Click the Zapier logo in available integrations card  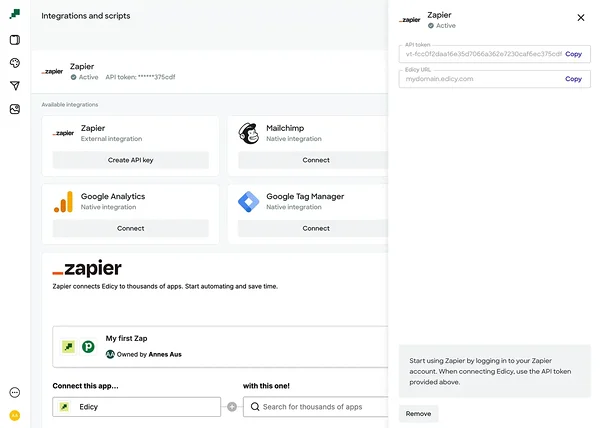coord(63,133)
